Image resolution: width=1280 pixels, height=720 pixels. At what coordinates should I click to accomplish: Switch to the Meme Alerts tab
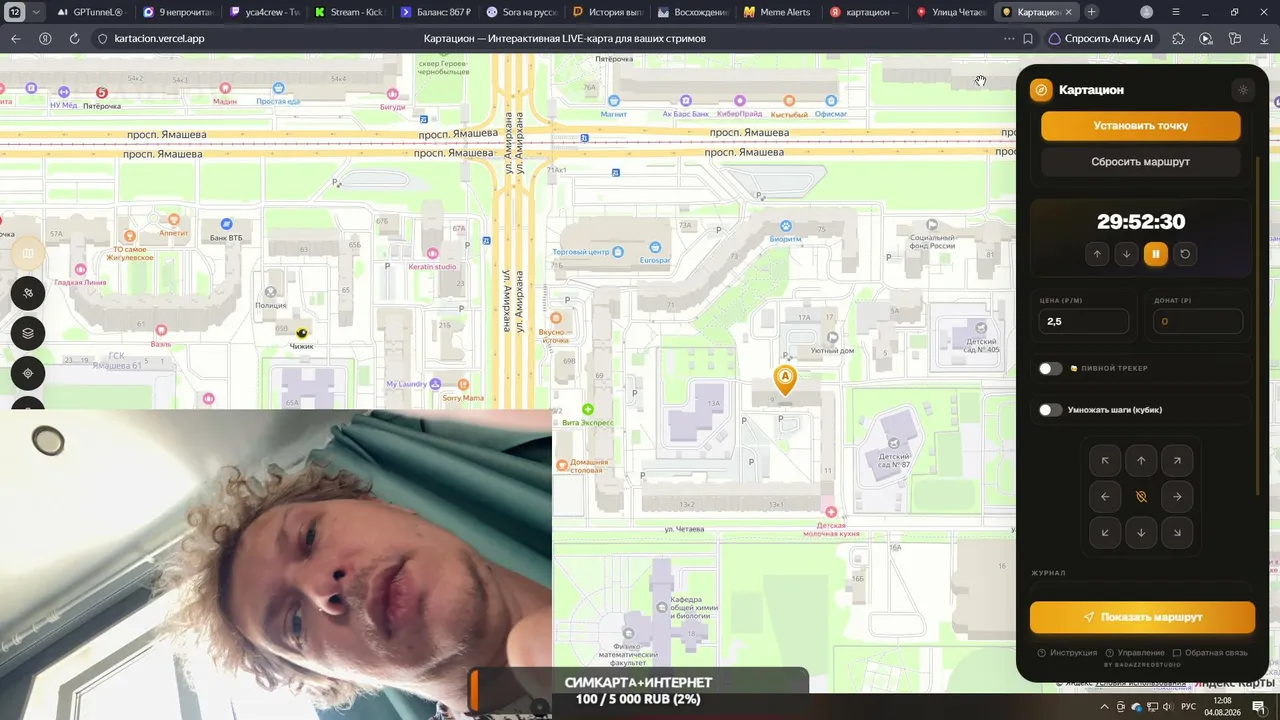tap(780, 12)
